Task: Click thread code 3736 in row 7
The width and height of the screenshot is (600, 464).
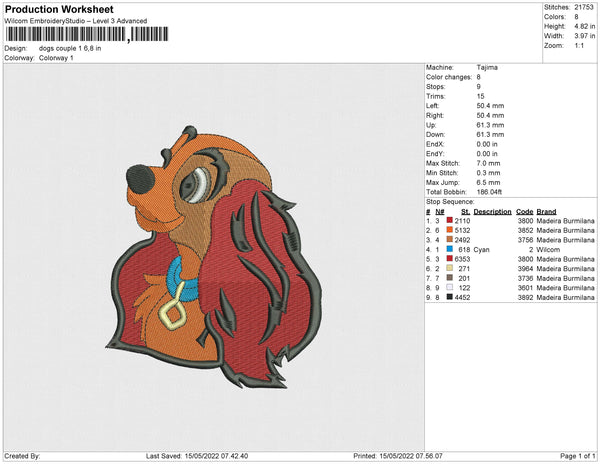Action: point(525,278)
